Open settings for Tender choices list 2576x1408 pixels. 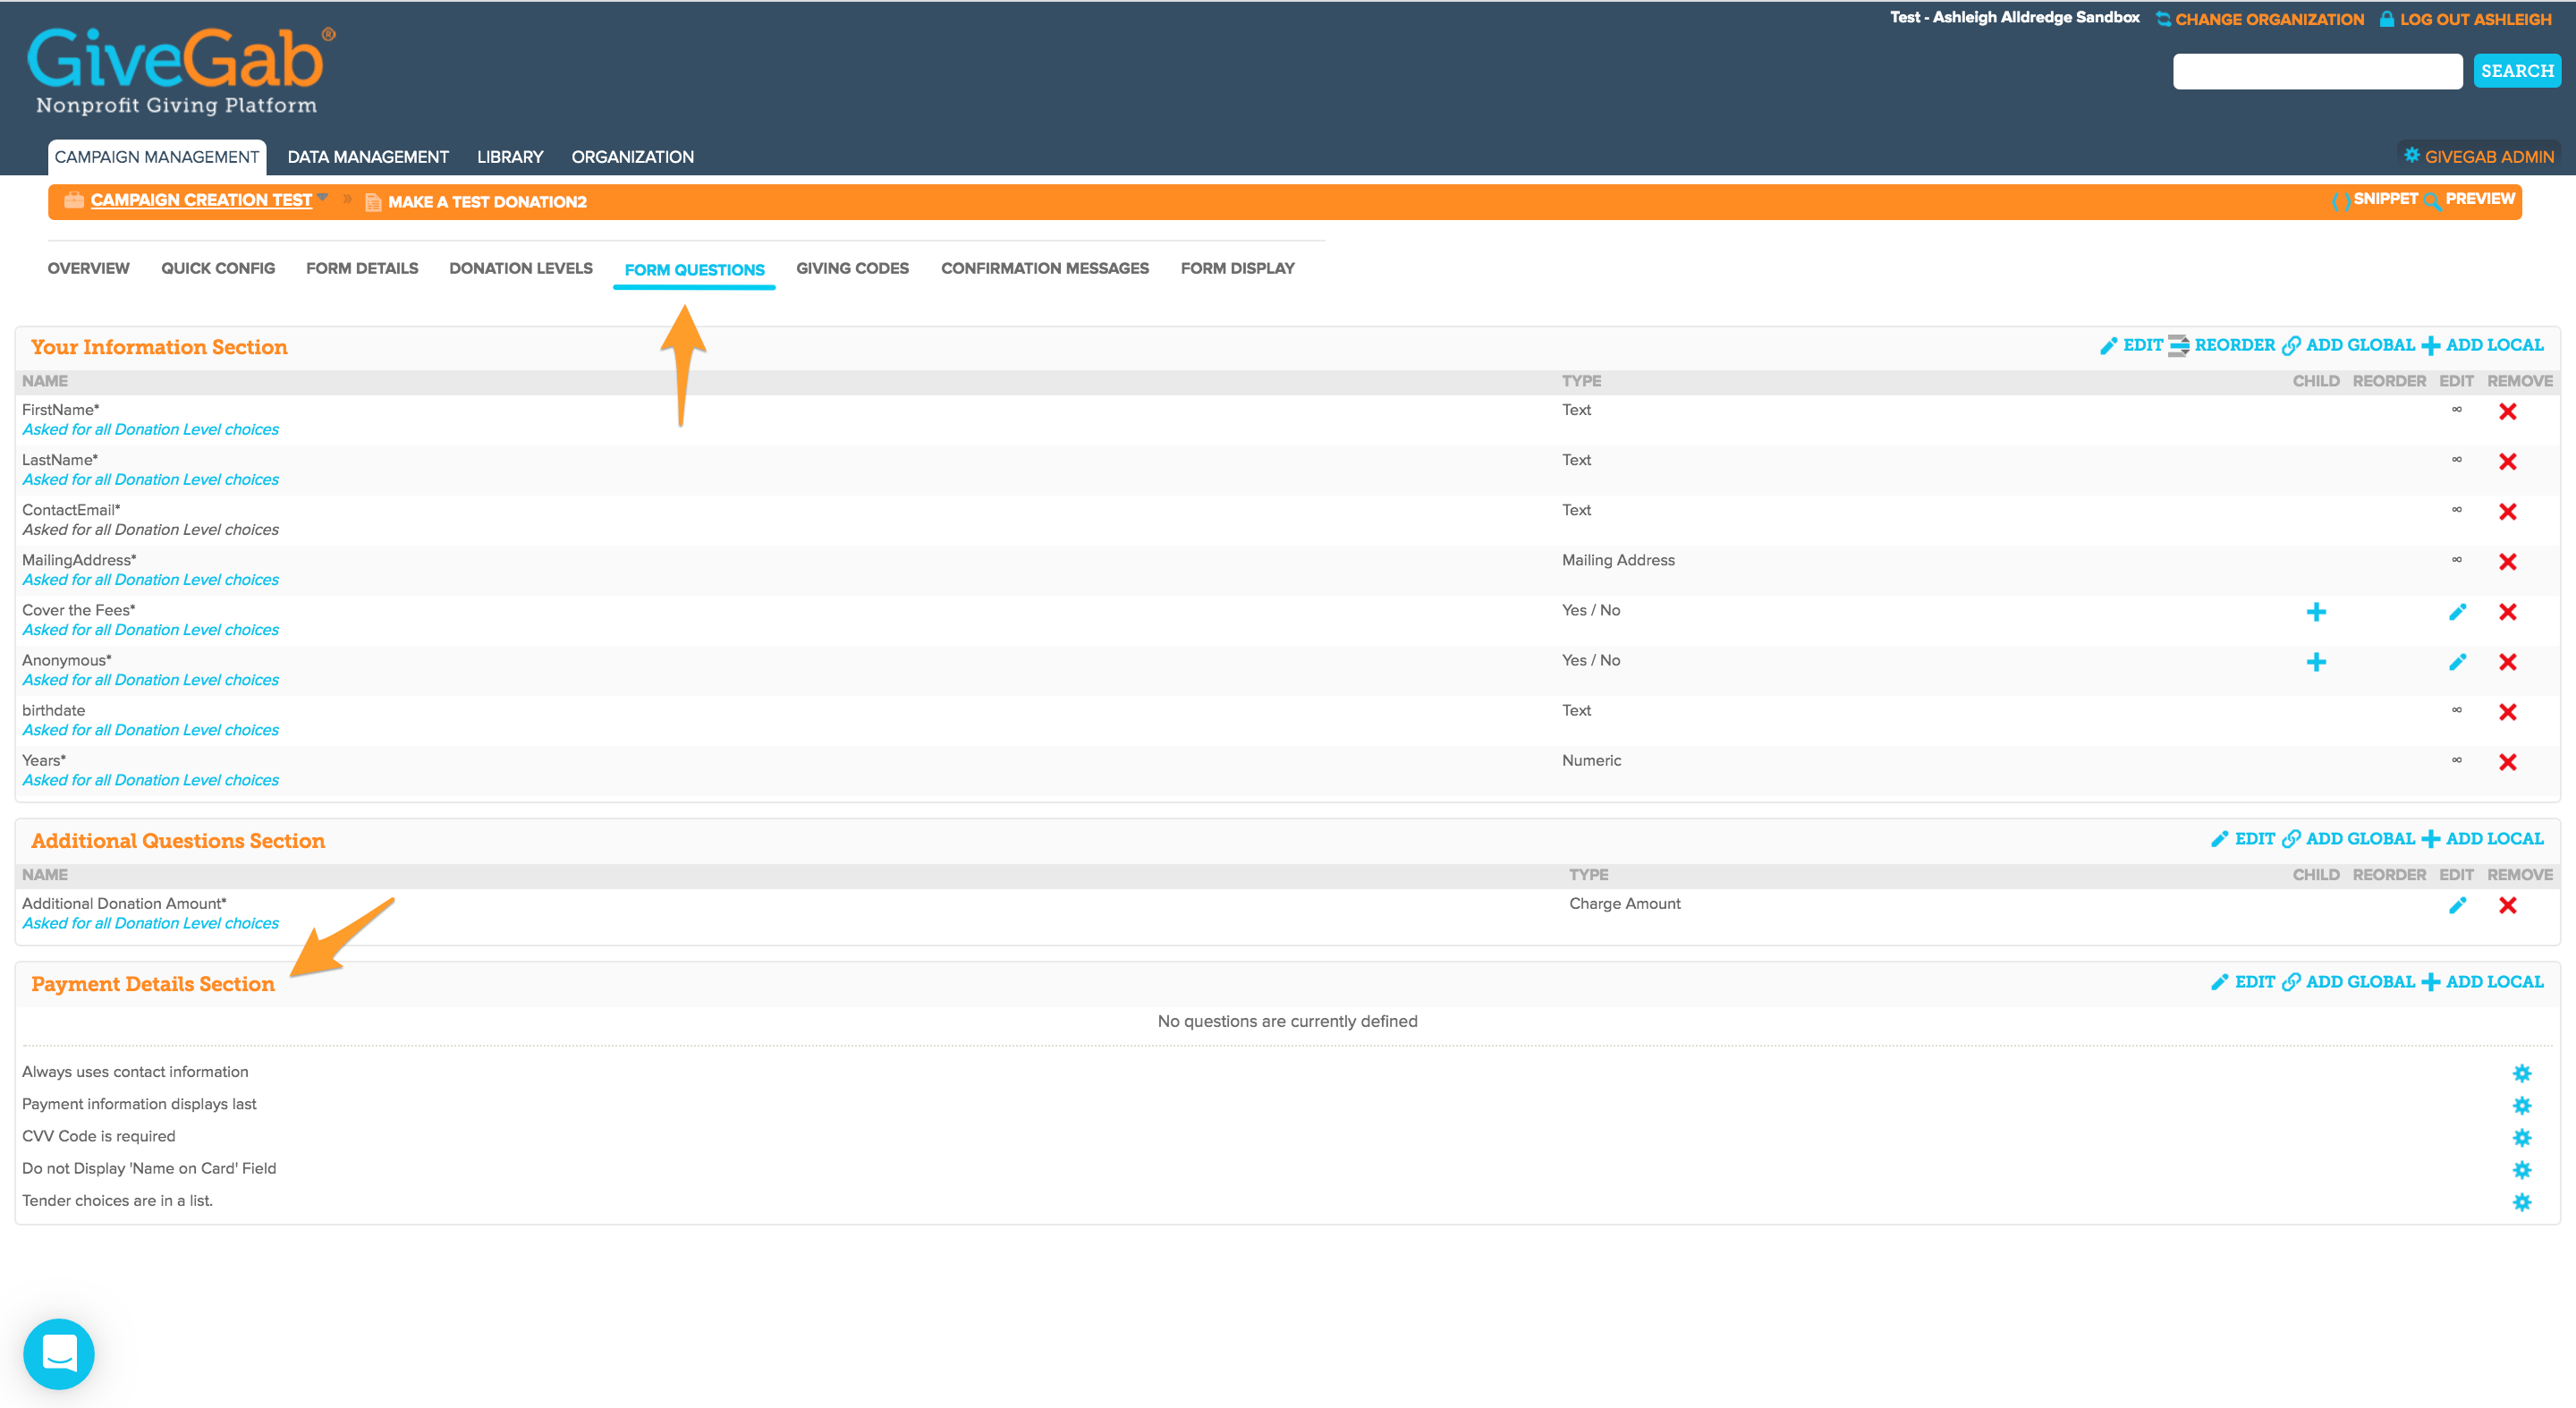pos(2522,1201)
